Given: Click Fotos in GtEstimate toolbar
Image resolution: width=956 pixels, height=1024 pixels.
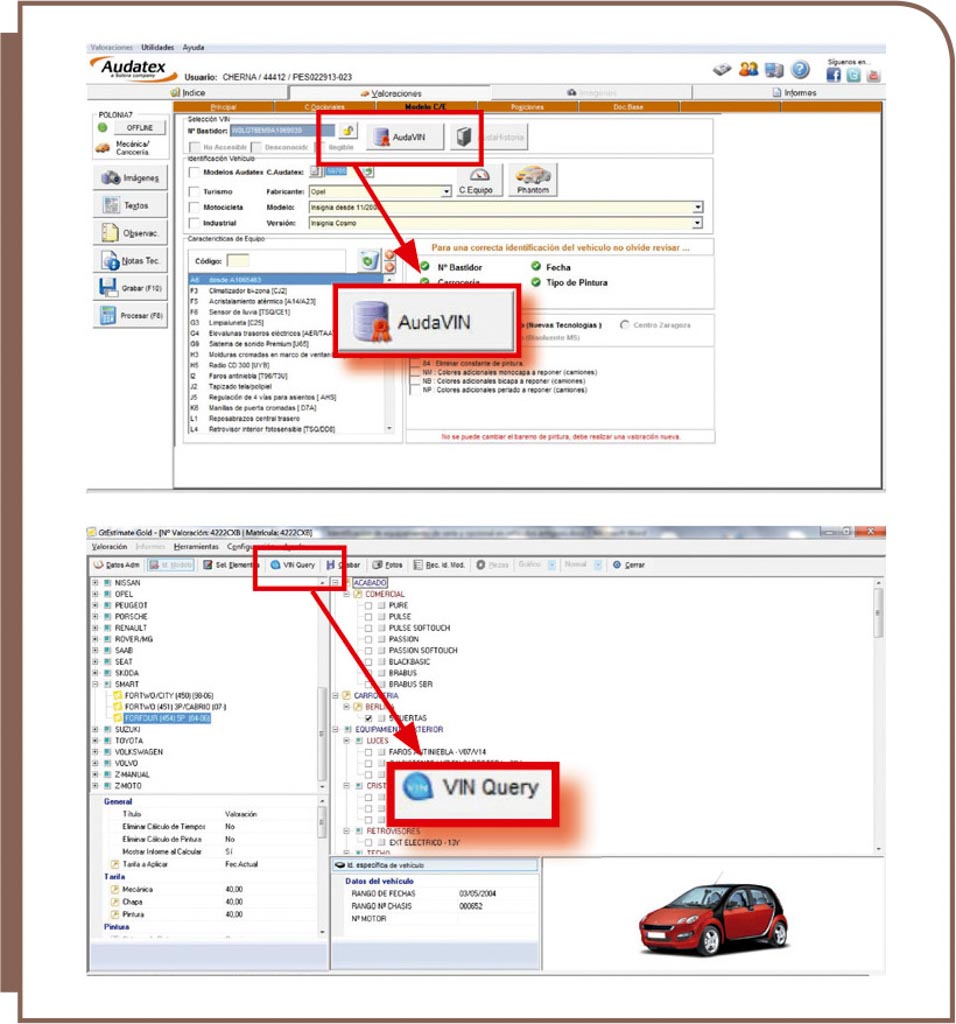Looking at the screenshot, I should click(388, 565).
